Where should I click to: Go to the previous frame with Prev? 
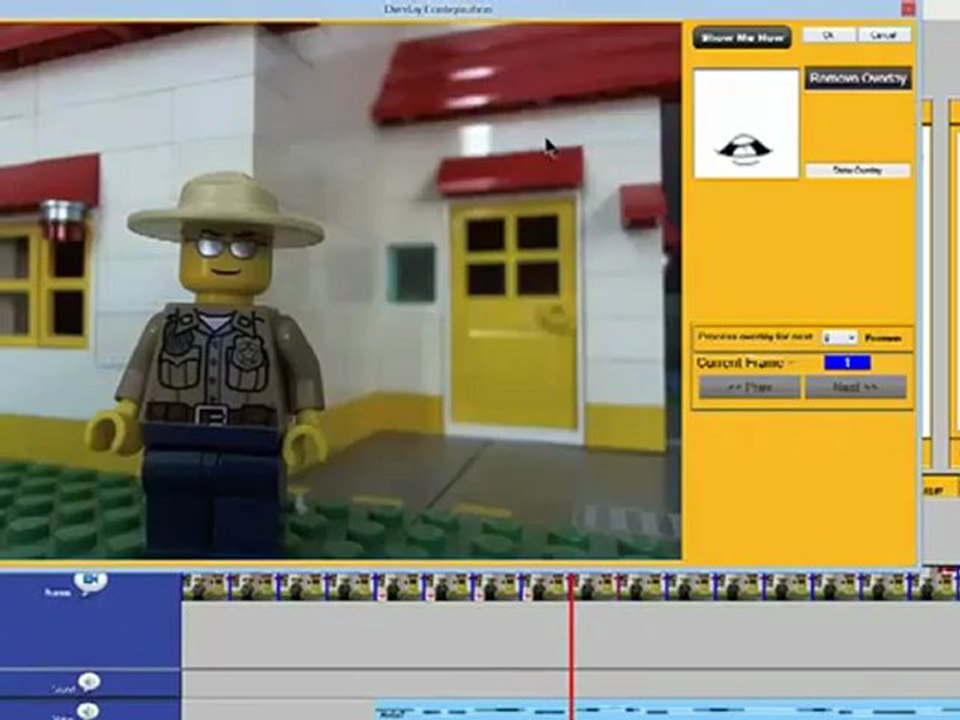pyautogui.click(x=749, y=388)
